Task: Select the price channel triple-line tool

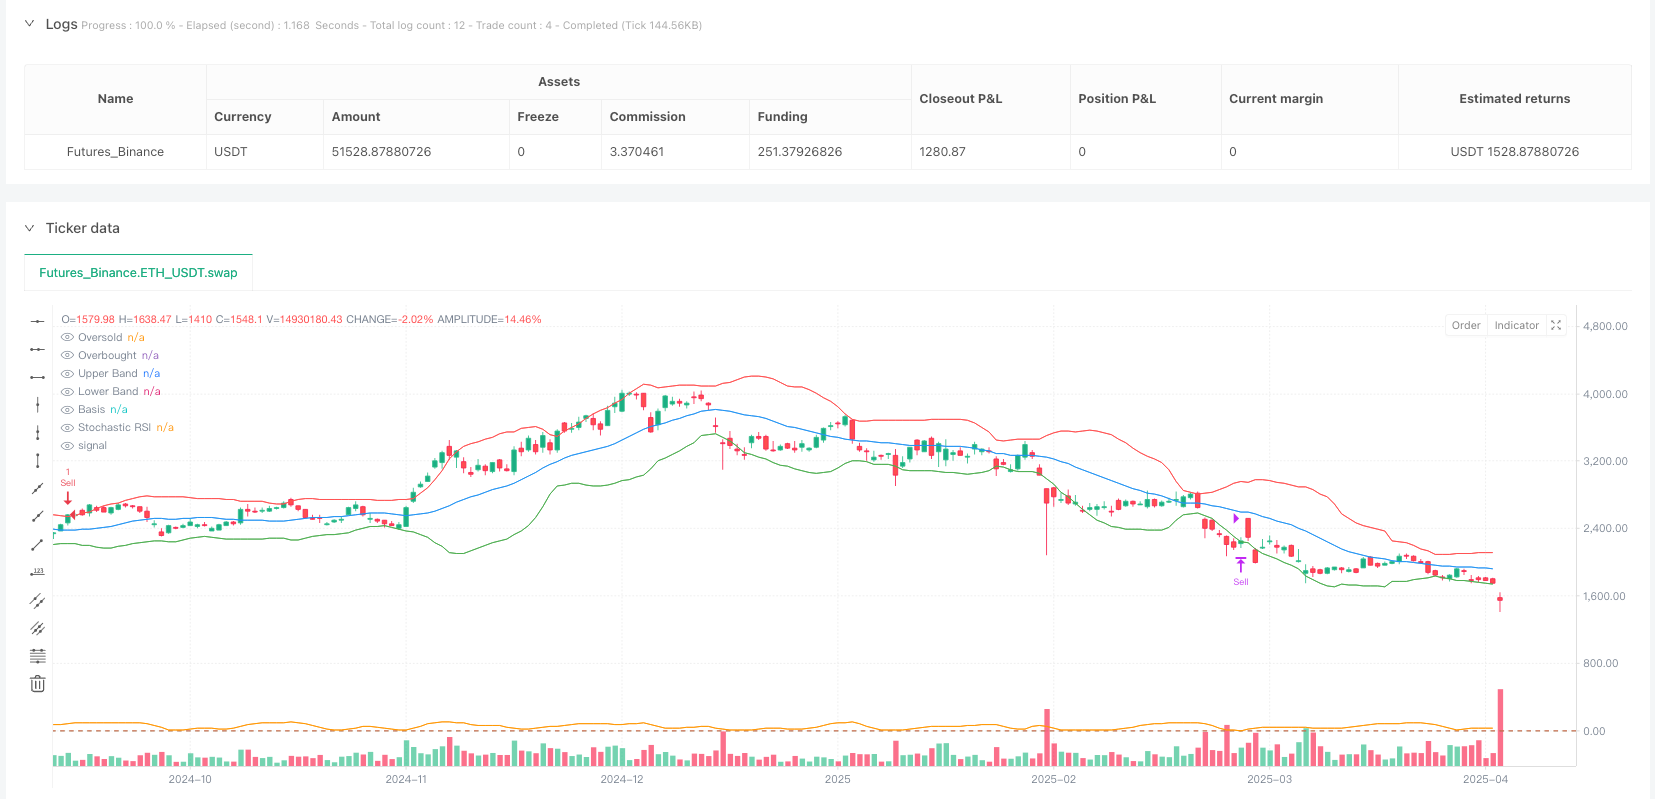Action: tap(37, 629)
